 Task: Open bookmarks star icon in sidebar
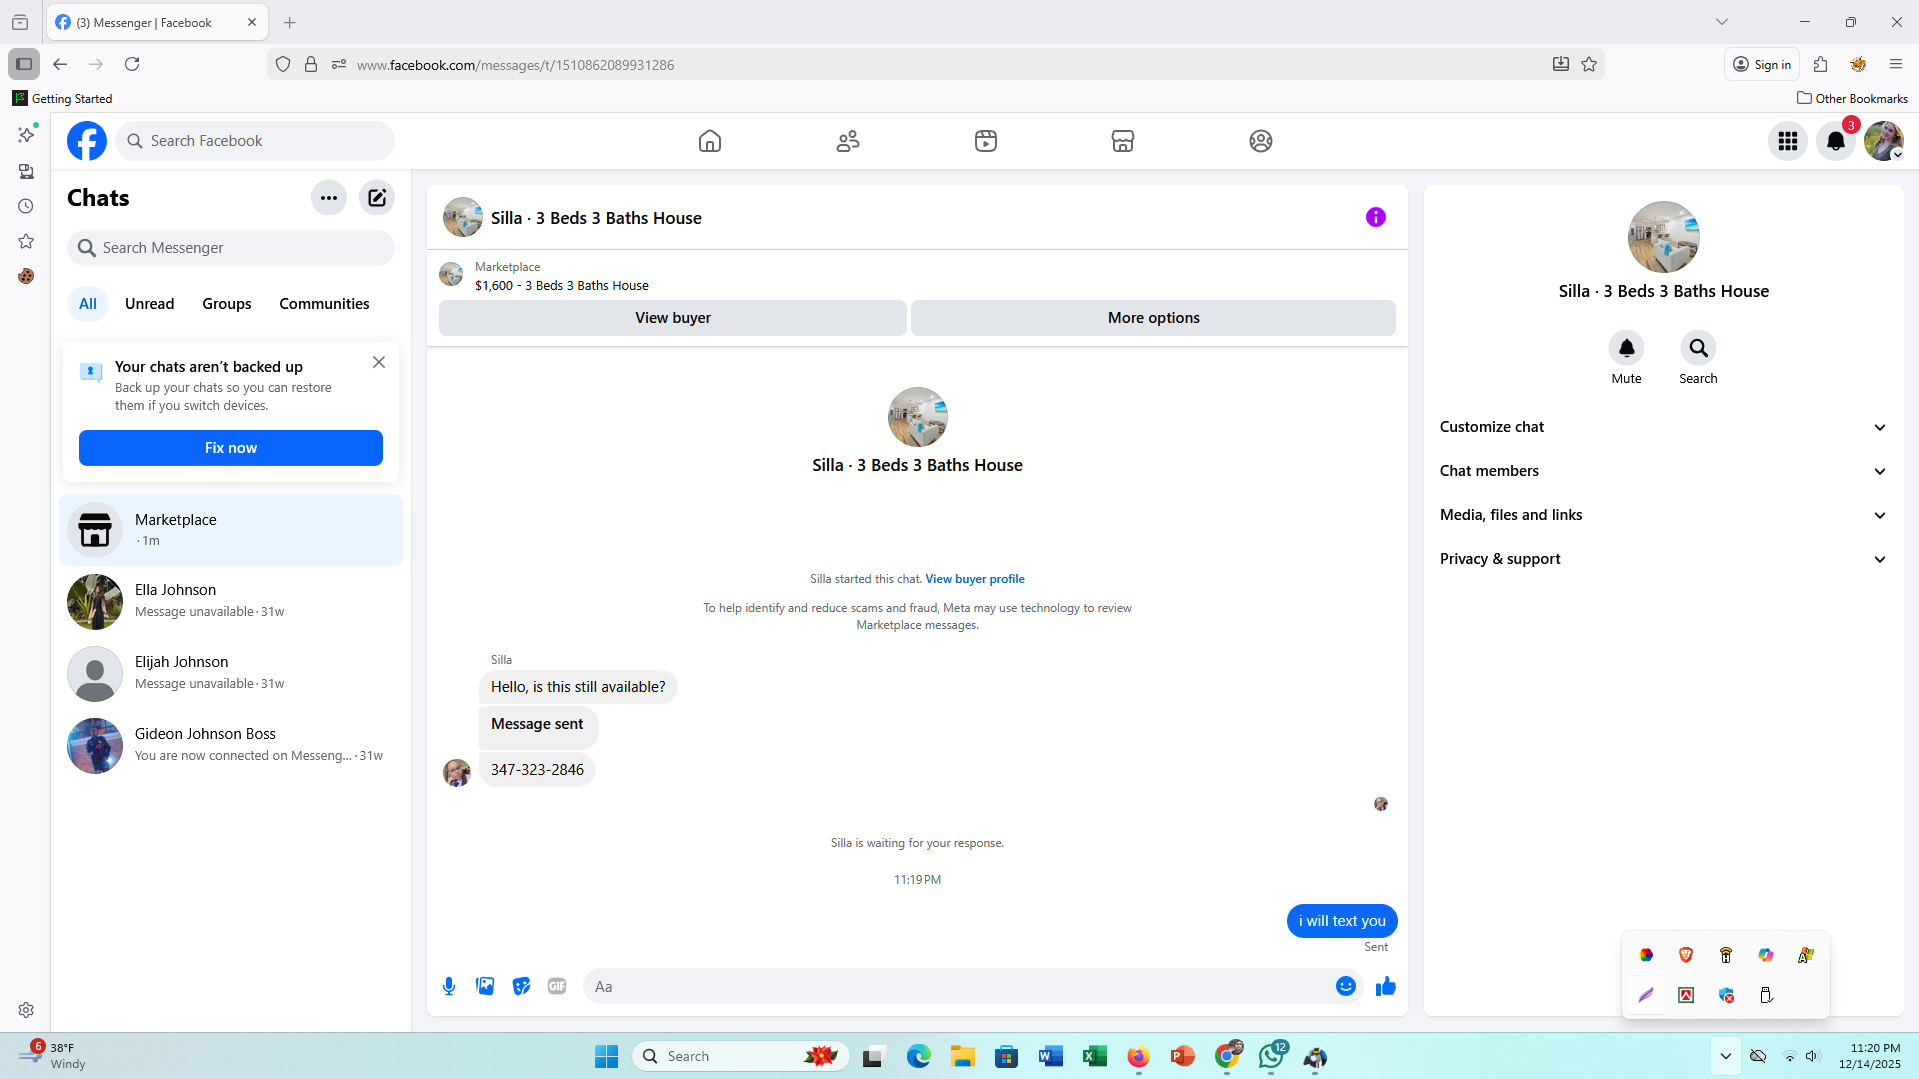(26, 241)
